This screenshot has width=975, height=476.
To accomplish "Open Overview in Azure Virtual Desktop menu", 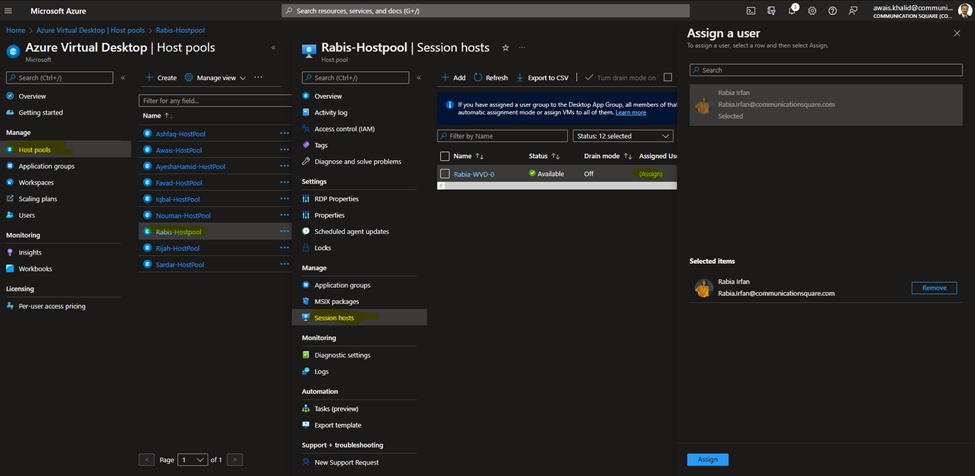I will 32,96.
